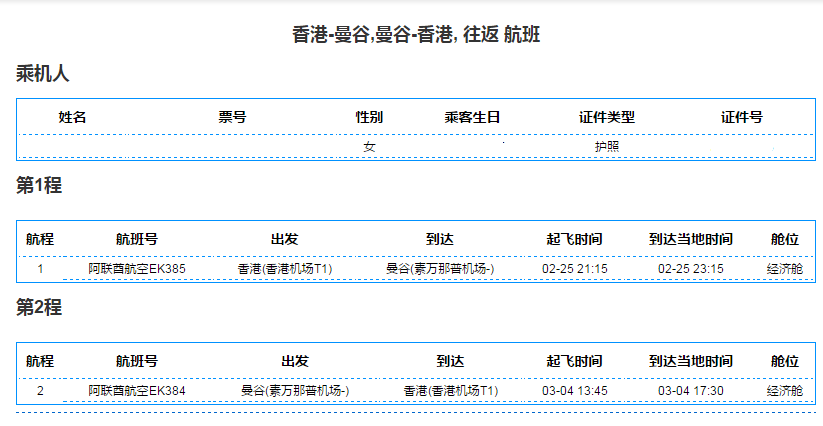This screenshot has width=823, height=426.
Task: Click 航班号 header in 第2程 table
Action: [137, 361]
